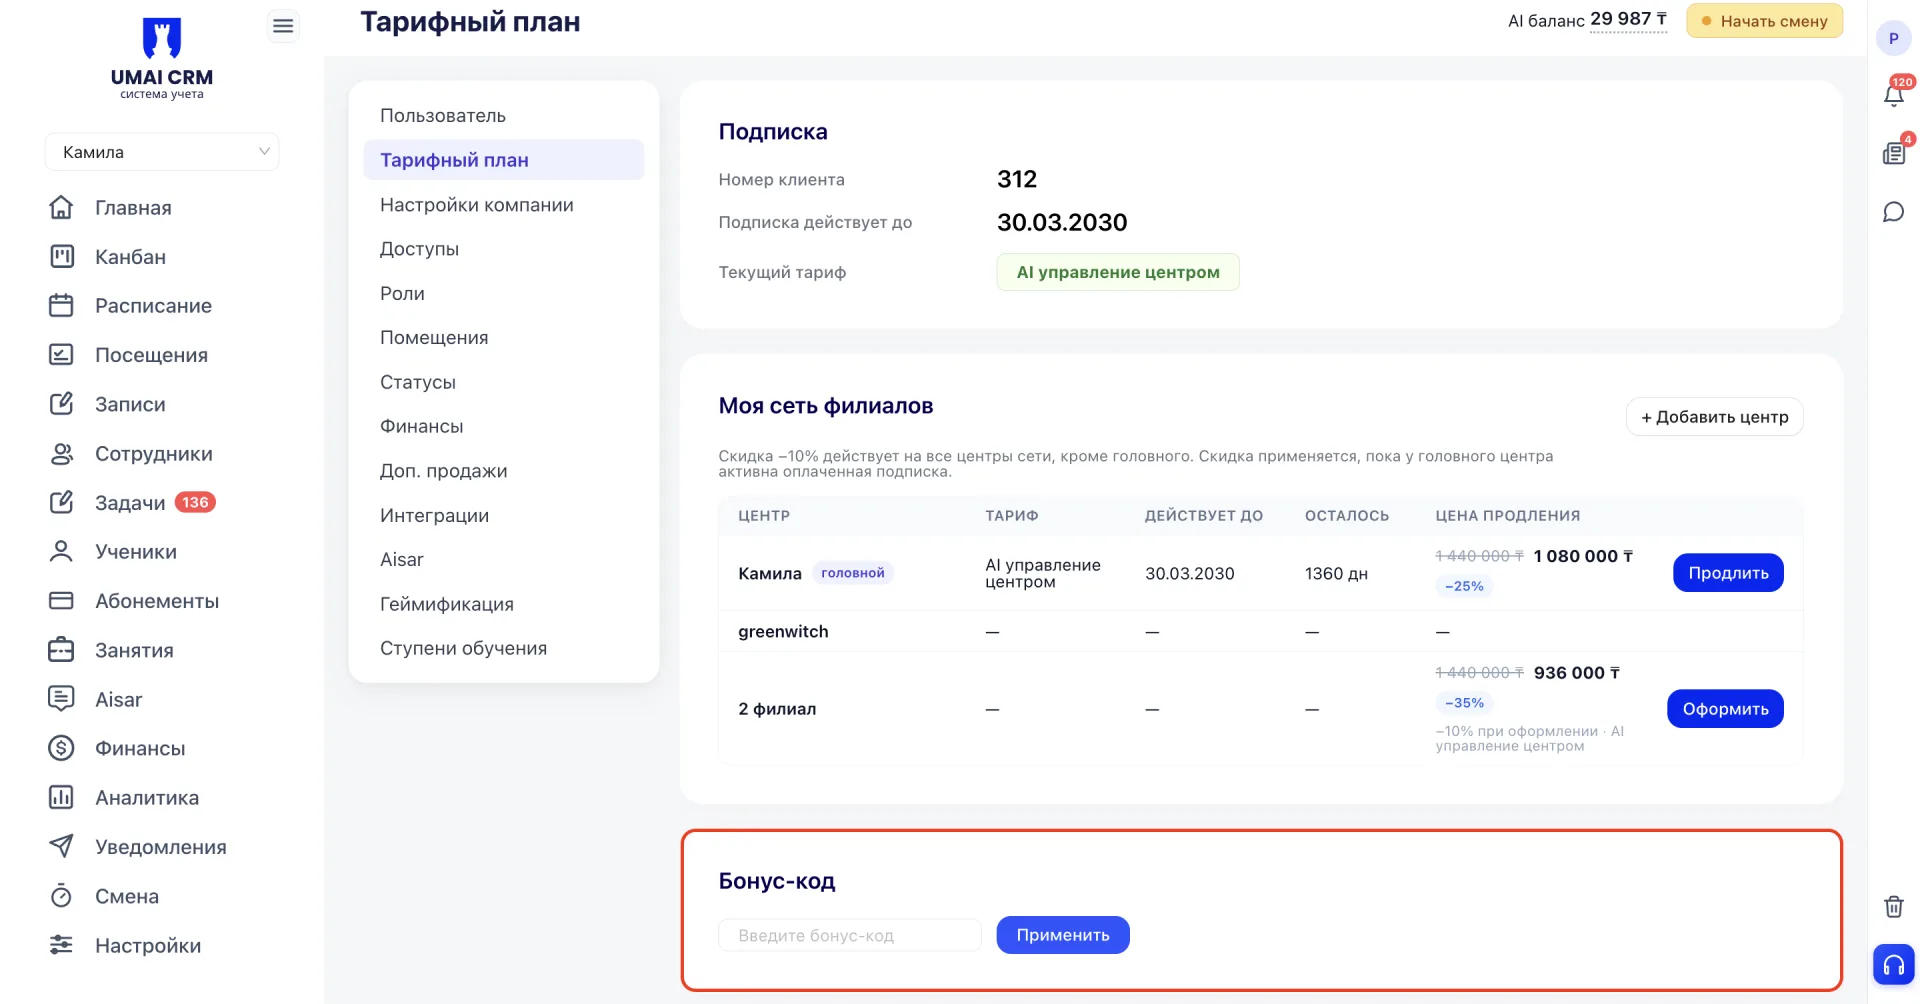Click the Продлить button for Камила
Screen dimensions: 1920x1004
[1728, 573]
